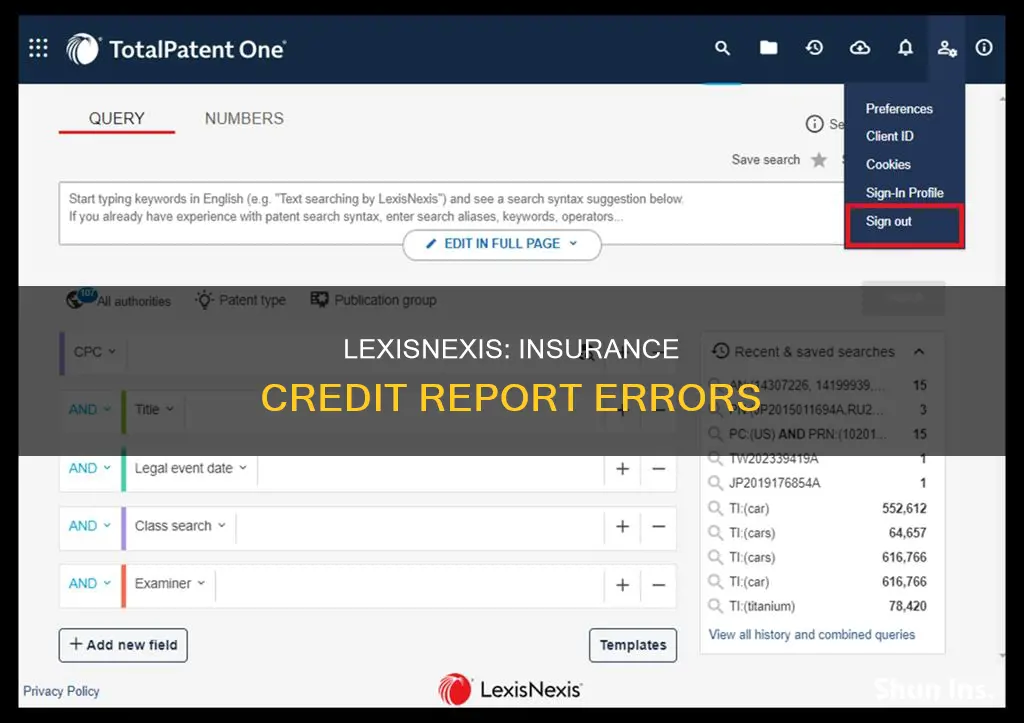
Task: Select Sign-In Profile from the user menu
Action: (904, 193)
